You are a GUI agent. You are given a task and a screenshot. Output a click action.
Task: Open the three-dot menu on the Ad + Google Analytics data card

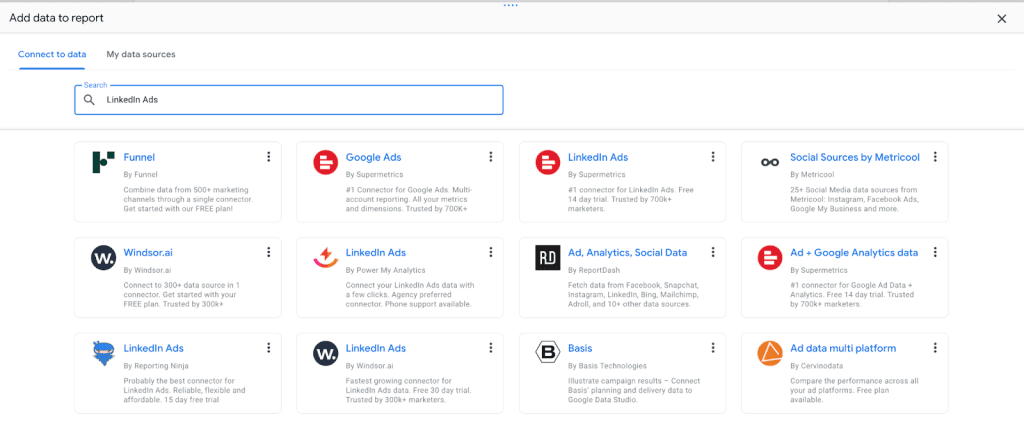tap(935, 252)
